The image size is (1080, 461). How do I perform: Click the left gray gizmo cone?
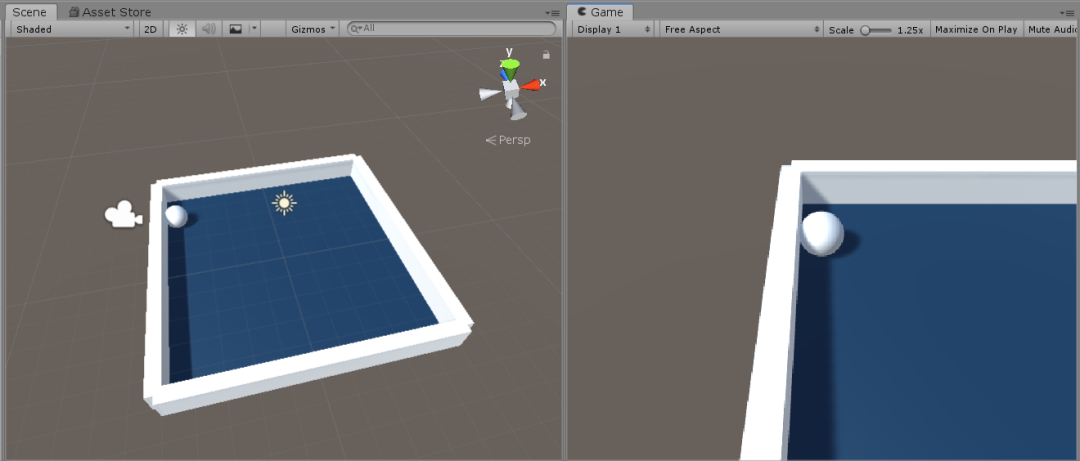coord(490,94)
